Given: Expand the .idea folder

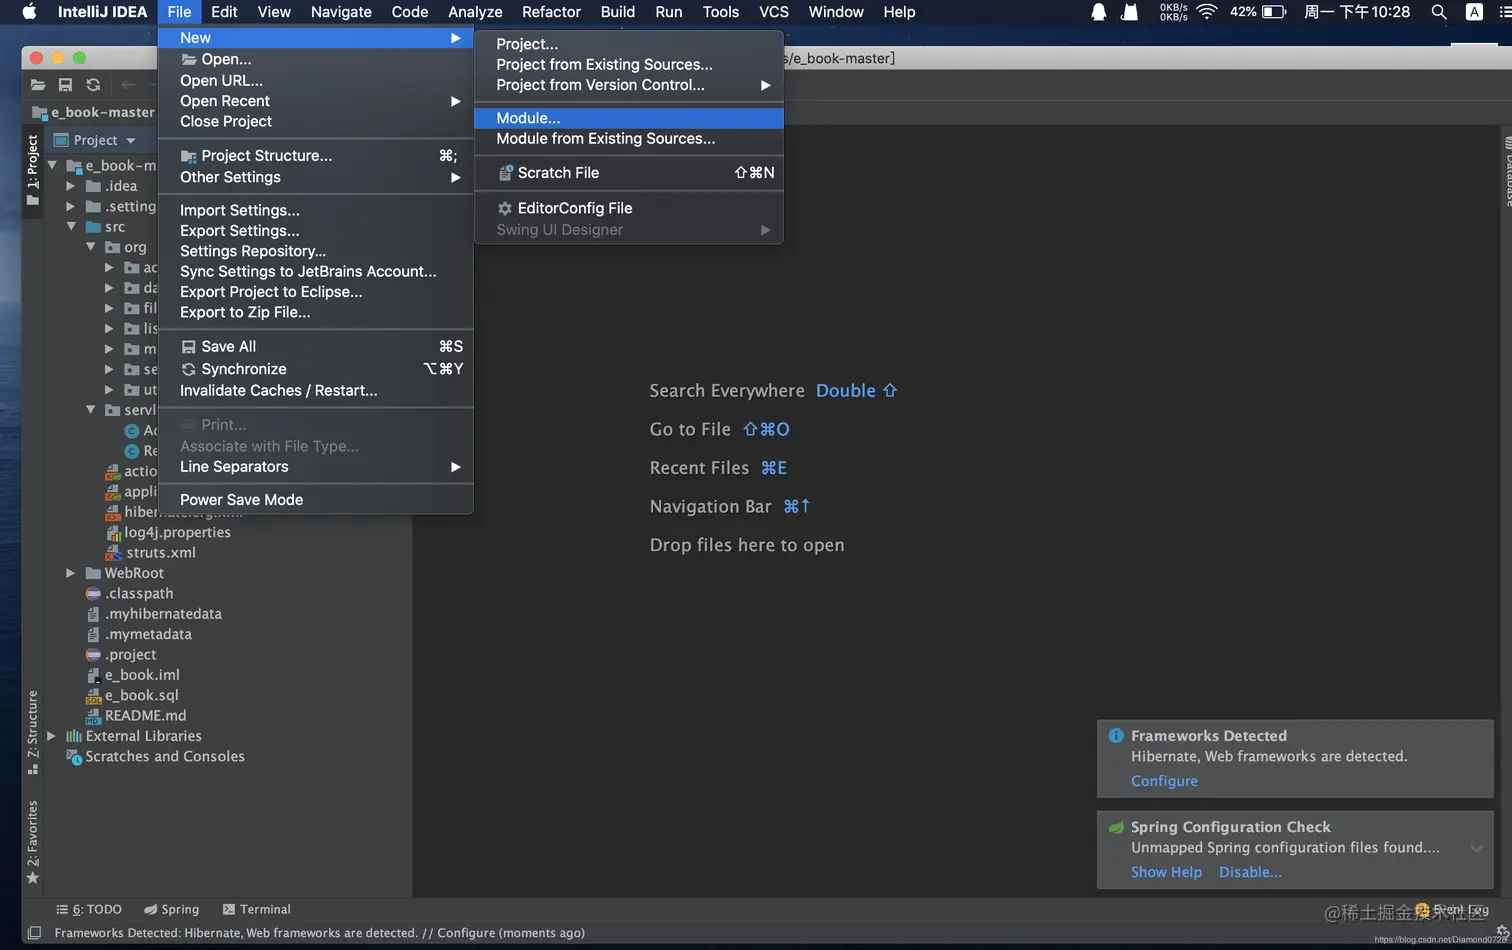Looking at the screenshot, I should (70, 186).
